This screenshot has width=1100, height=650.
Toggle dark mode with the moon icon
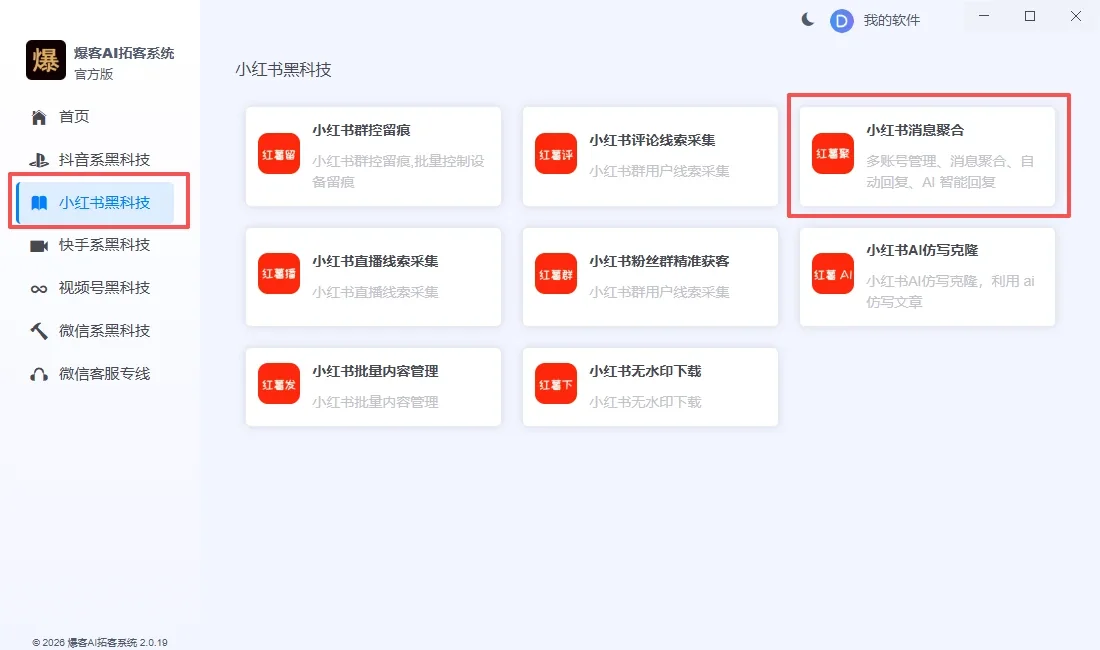[808, 20]
